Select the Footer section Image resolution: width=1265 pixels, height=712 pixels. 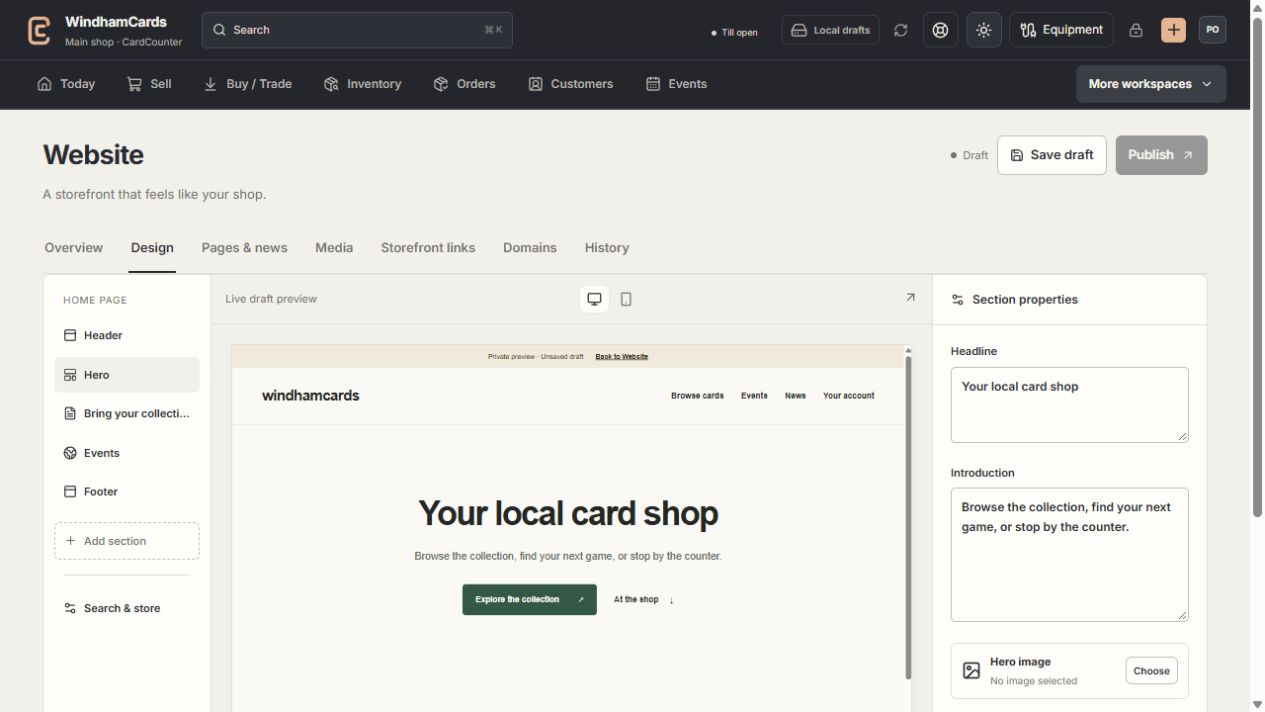pyautogui.click(x=127, y=492)
